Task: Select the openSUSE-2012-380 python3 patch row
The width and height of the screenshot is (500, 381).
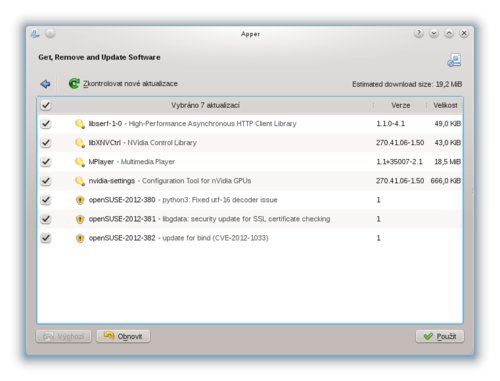Action: 250,200
